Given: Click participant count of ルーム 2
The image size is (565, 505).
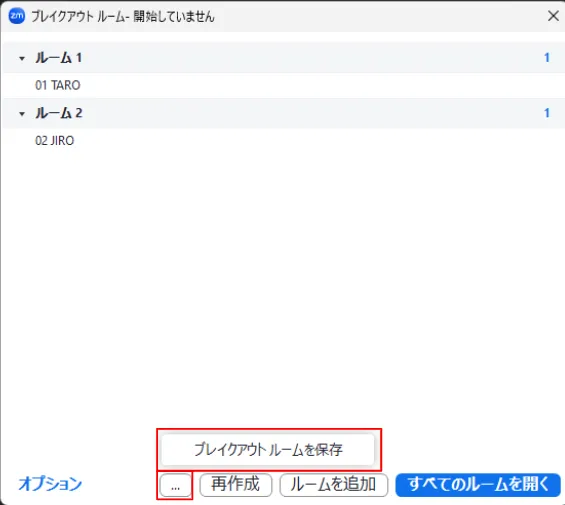Looking at the screenshot, I should pyautogui.click(x=547, y=113).
